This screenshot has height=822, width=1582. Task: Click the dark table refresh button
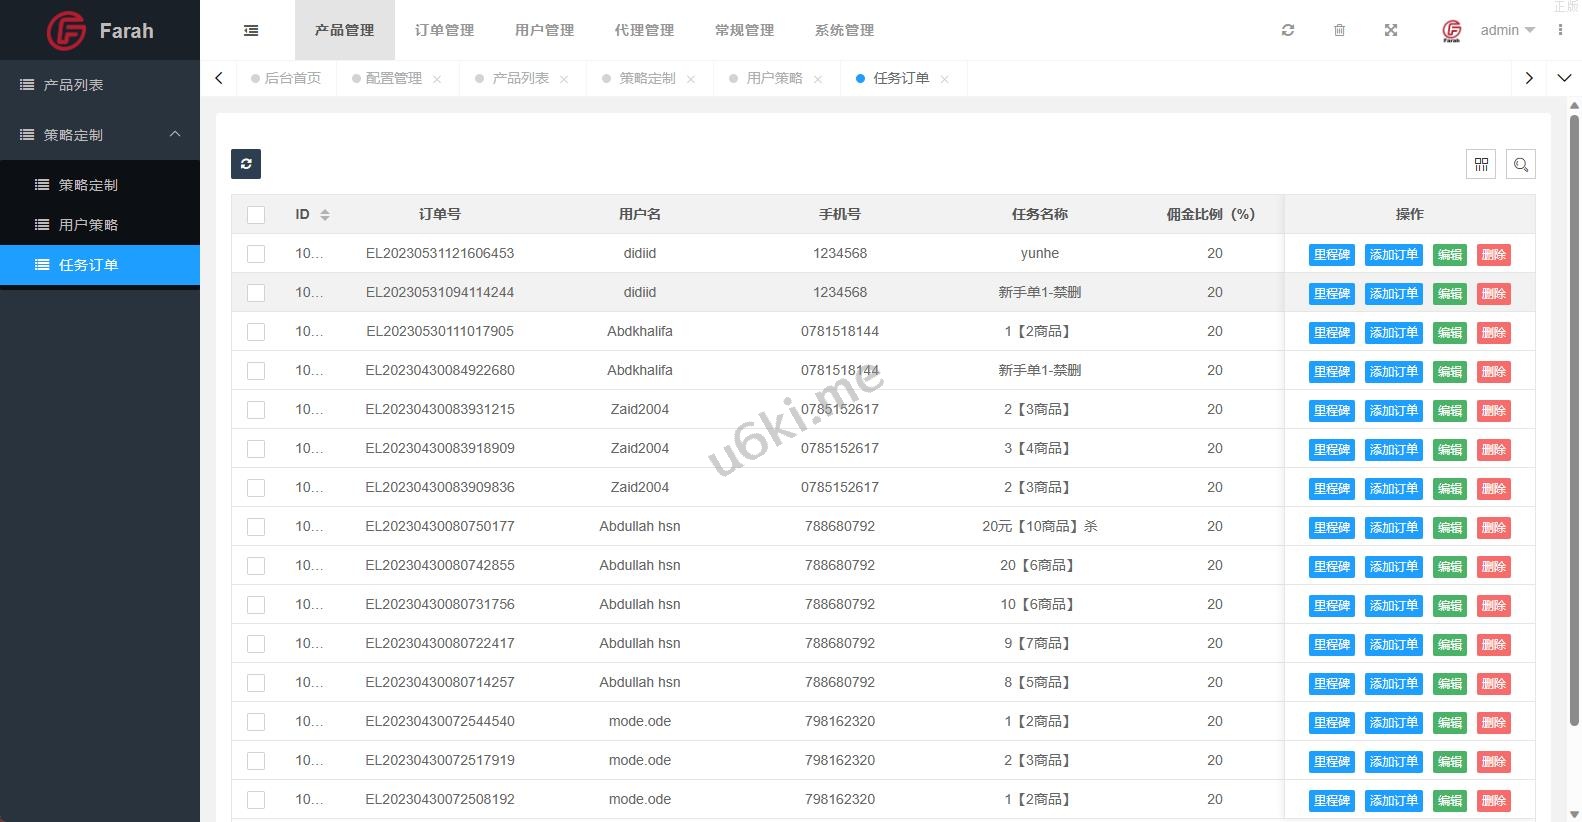click(246, 164)
